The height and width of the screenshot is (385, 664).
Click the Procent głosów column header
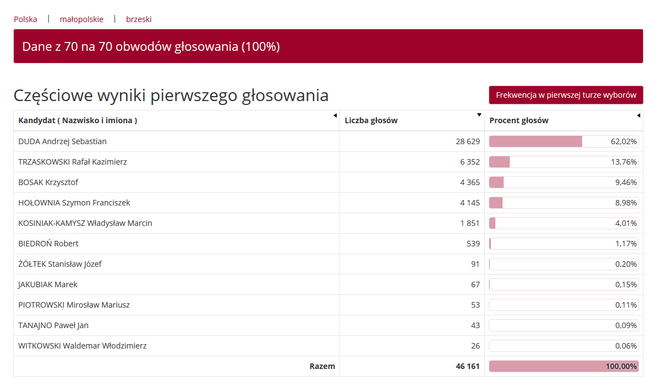tap(519, 120)
